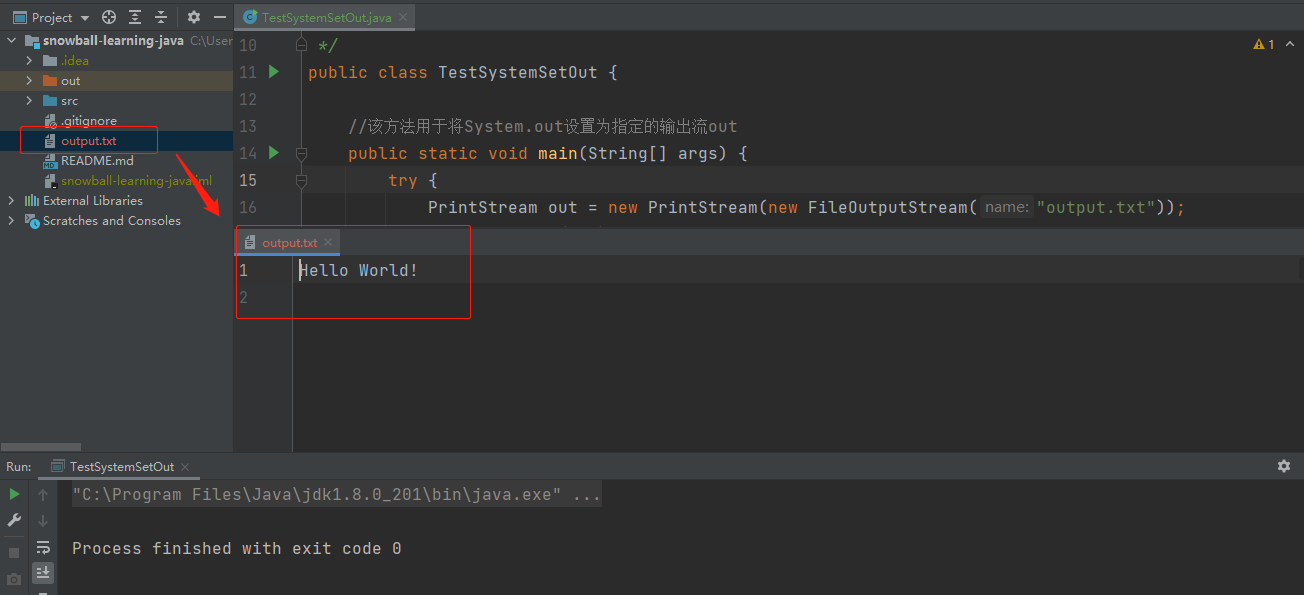This screenshot has width=1304, height=595.
Task: Click the warning indicator in editor corner
Action: 1264,44
